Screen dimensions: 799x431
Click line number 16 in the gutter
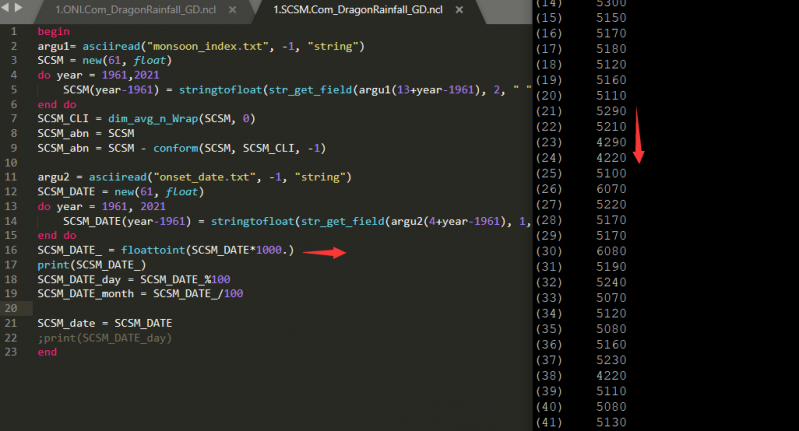(14, 249)
